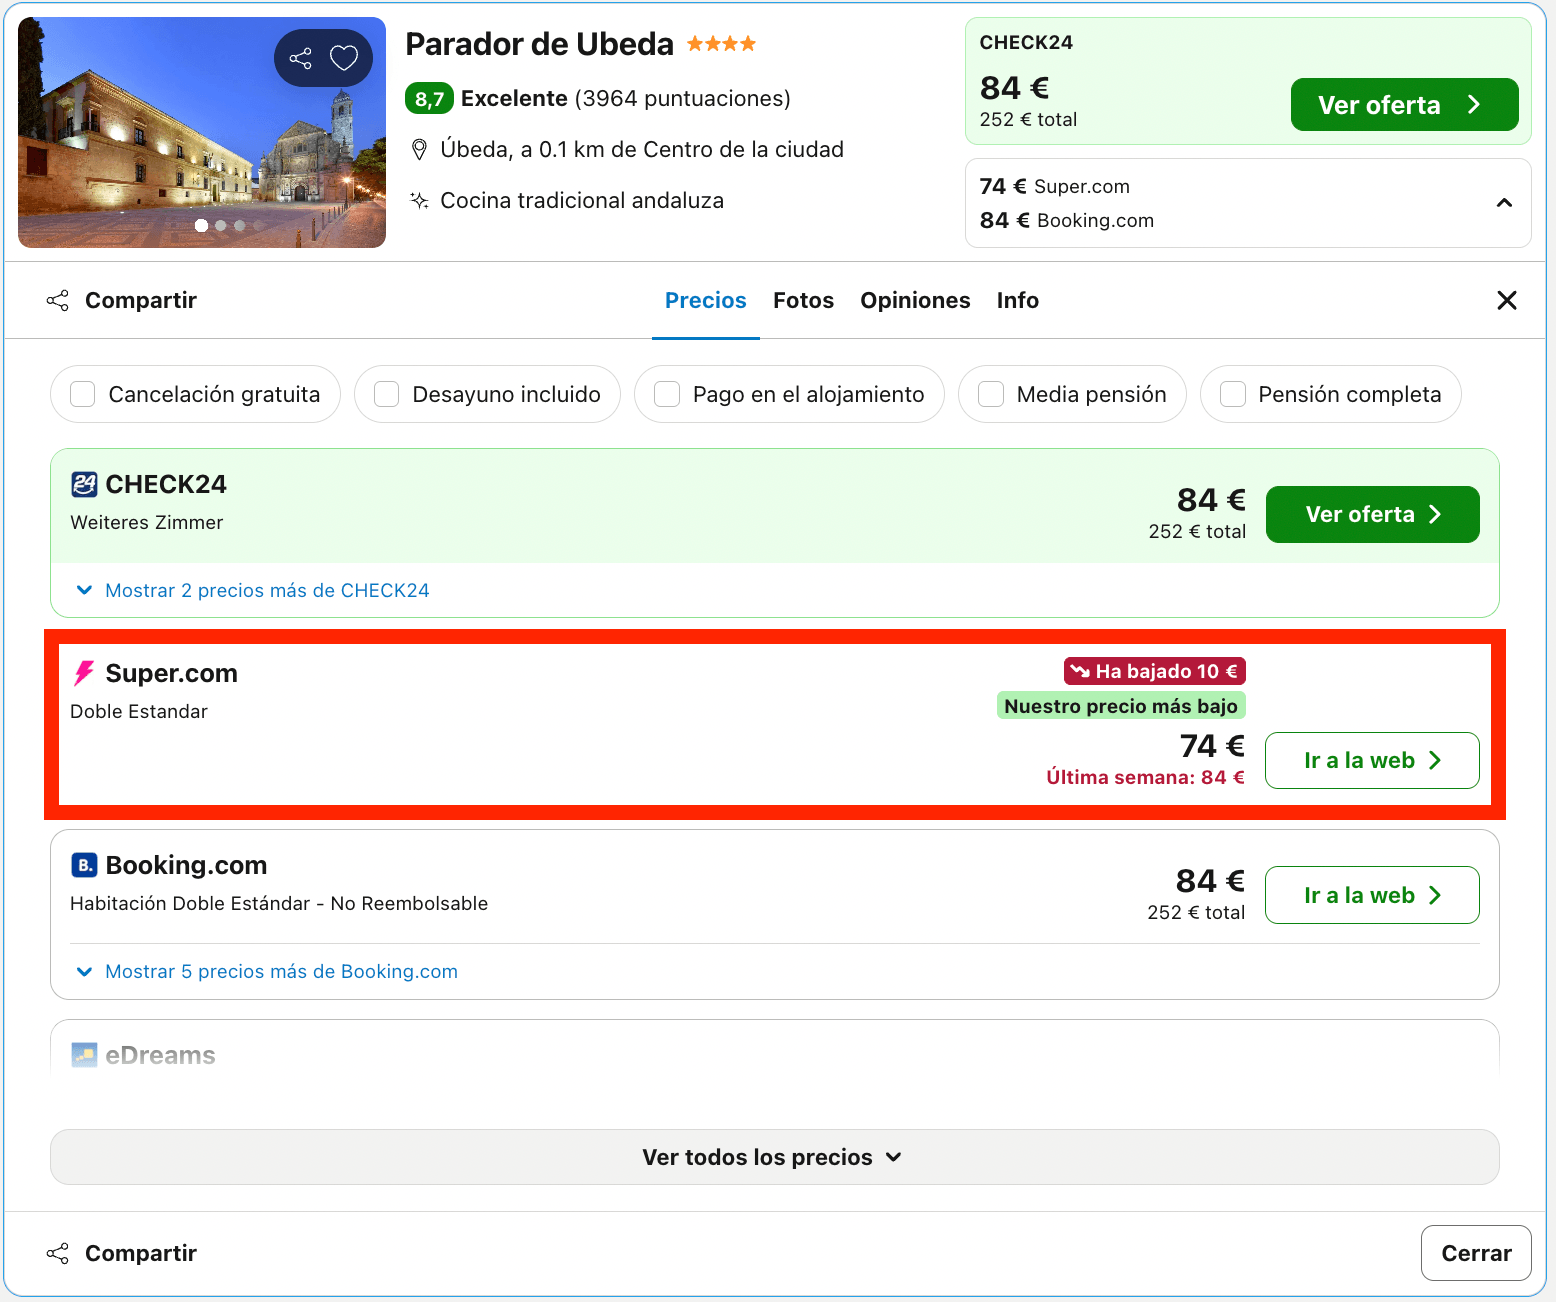Click Ir a la web for Booking.com
Screen dimensions: 1556x1302
coord(1372,895)
